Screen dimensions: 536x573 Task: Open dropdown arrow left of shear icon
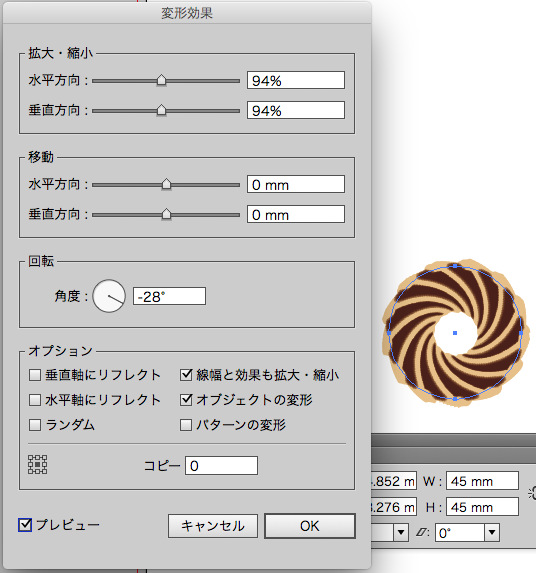401,532
